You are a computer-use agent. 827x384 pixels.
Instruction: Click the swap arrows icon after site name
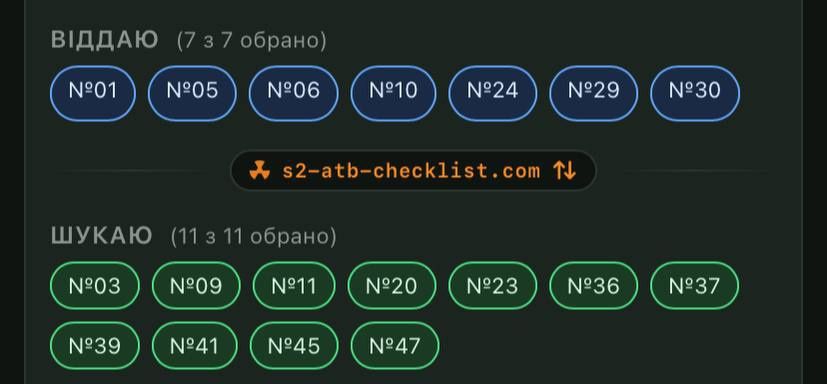564,171
